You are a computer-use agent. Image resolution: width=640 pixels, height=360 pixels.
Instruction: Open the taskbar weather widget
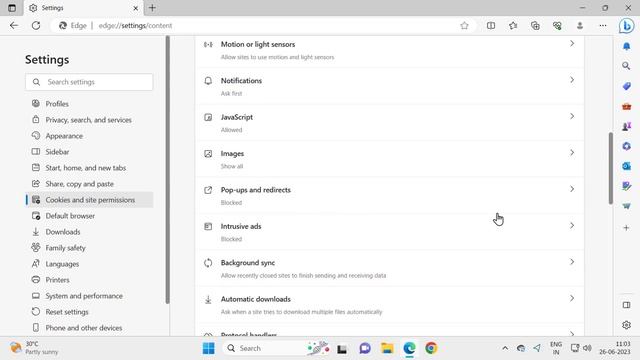pyautogui.click(x=34, y=348)
